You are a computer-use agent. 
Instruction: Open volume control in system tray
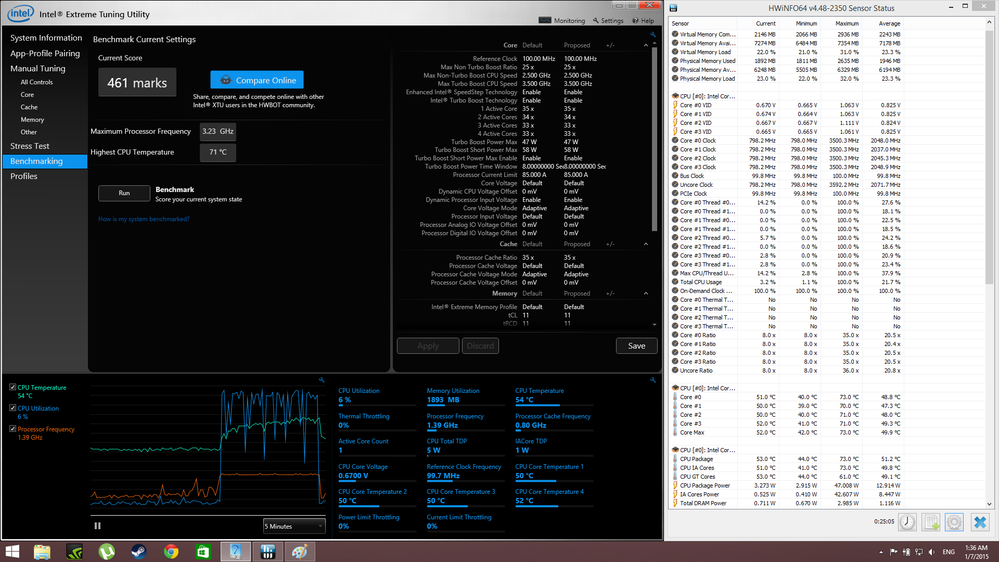click(931, 552)
